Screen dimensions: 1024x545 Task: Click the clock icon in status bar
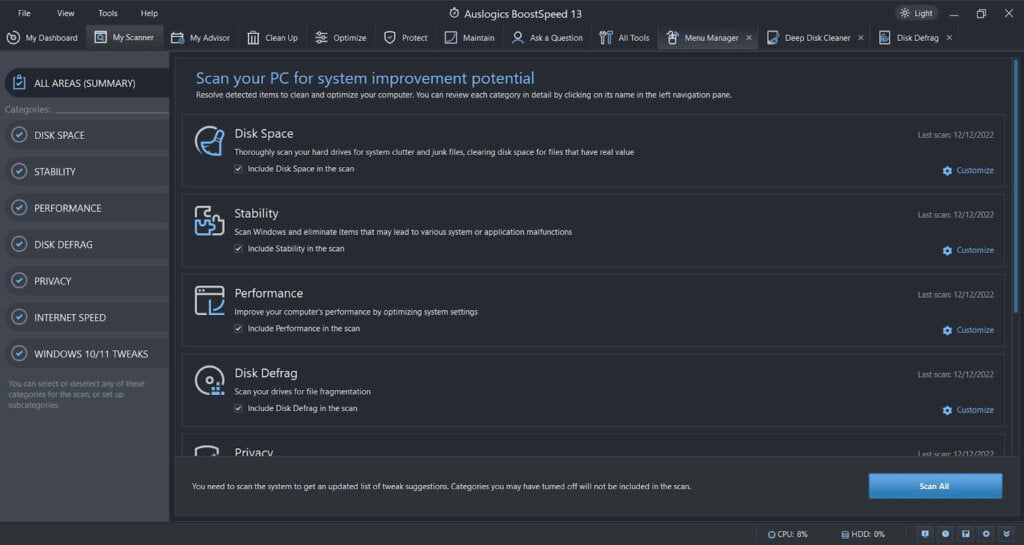(x=945, y=534)
